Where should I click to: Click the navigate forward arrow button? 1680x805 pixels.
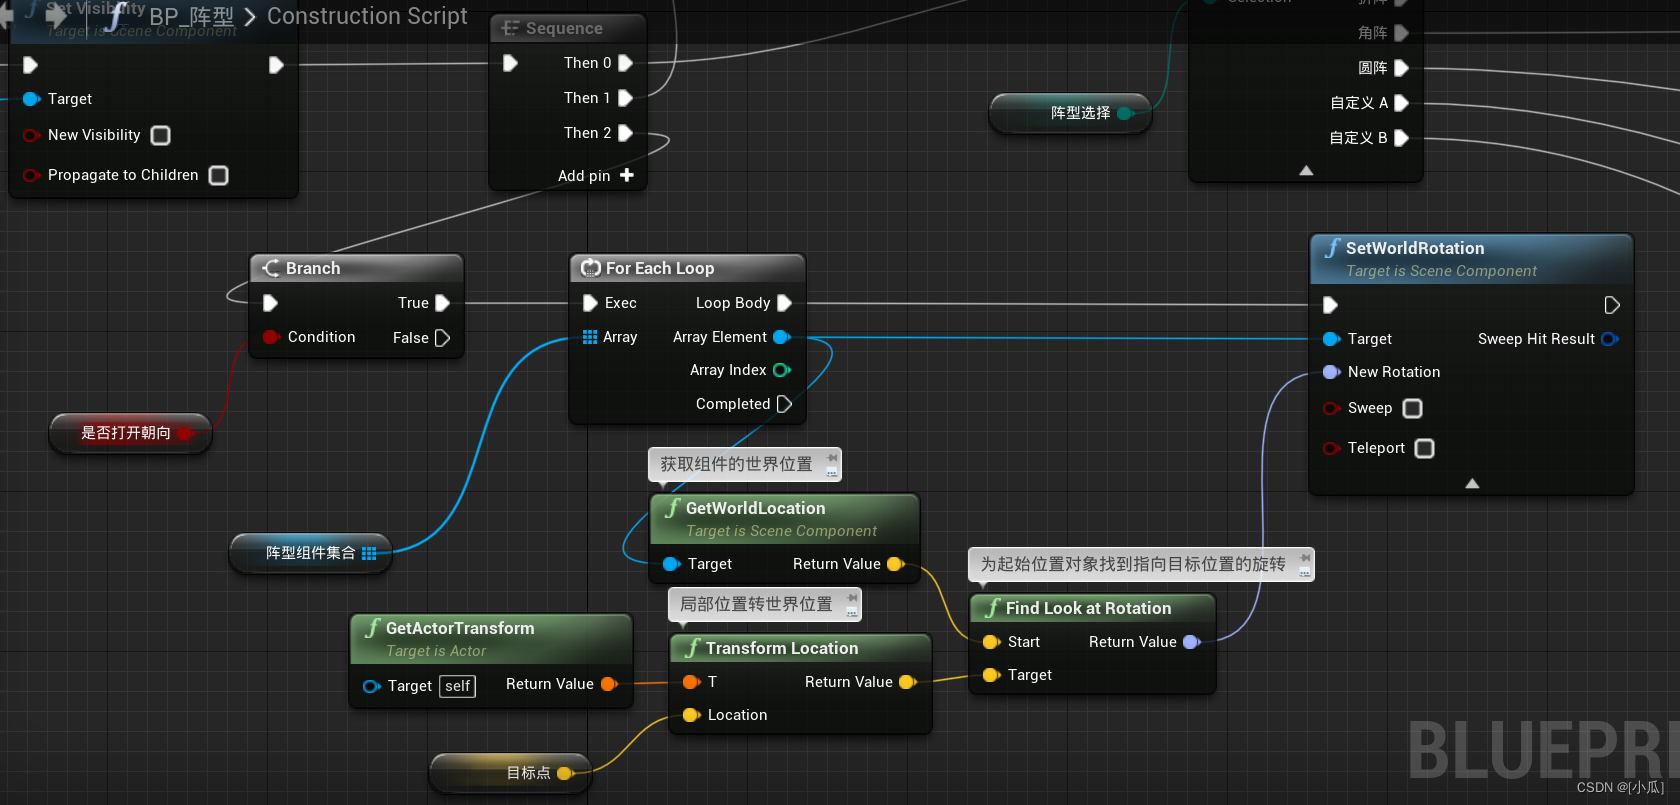[x=56, y=15]
